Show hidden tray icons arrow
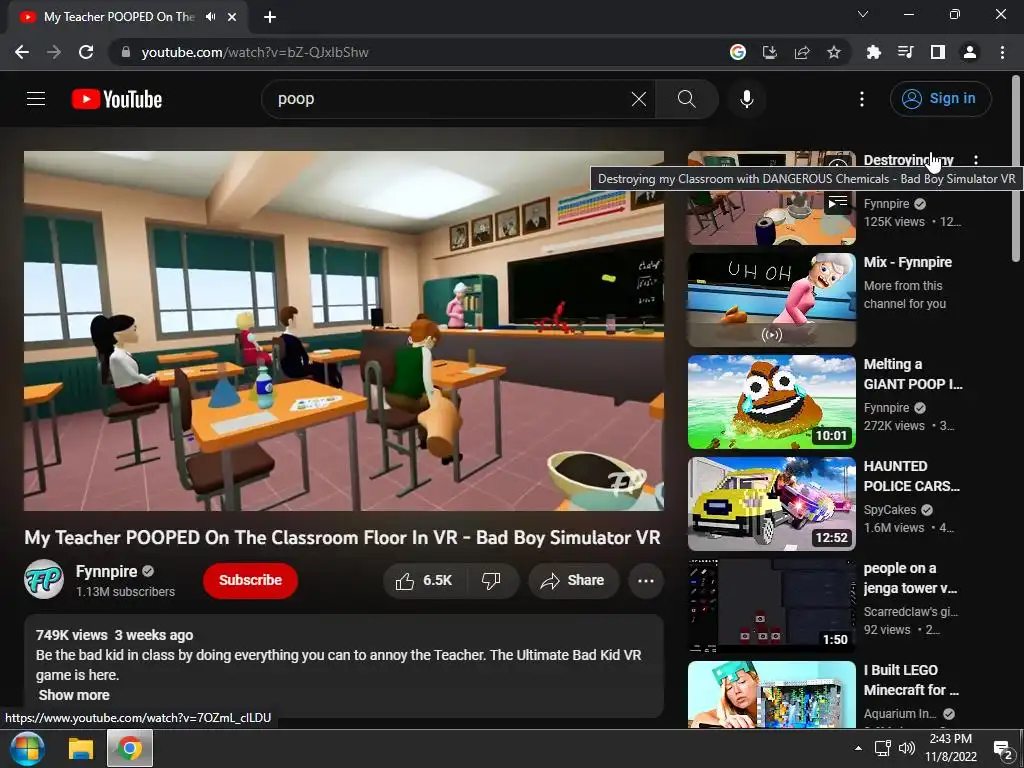 pos(858,748)
